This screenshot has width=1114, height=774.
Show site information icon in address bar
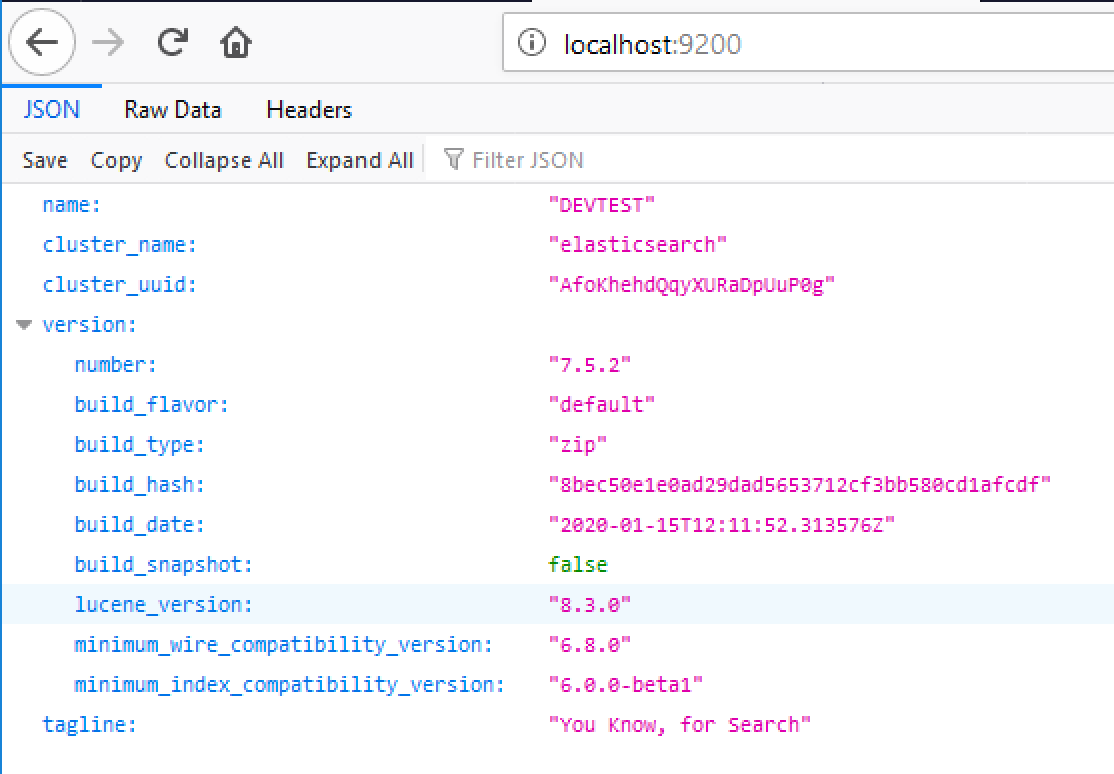[531, 43]
